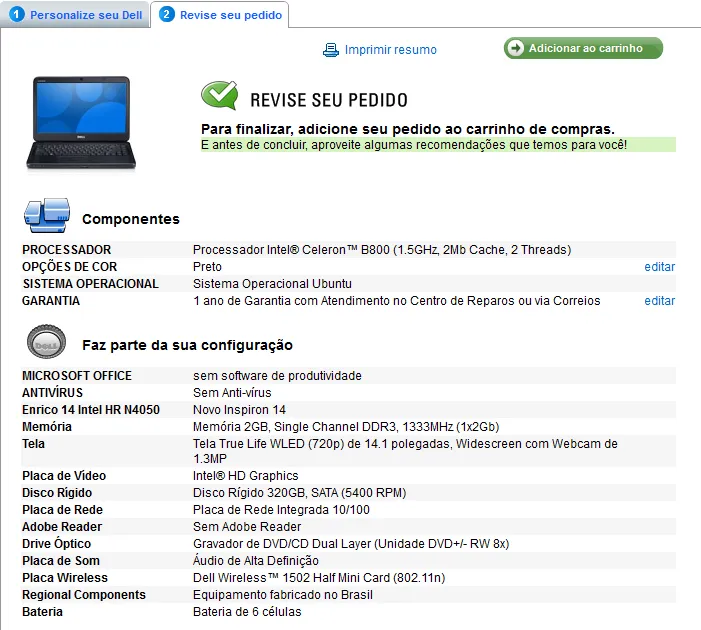Click the green checkmark bubble icon
The width and height of the screenshot is (701, 630).
220,95
